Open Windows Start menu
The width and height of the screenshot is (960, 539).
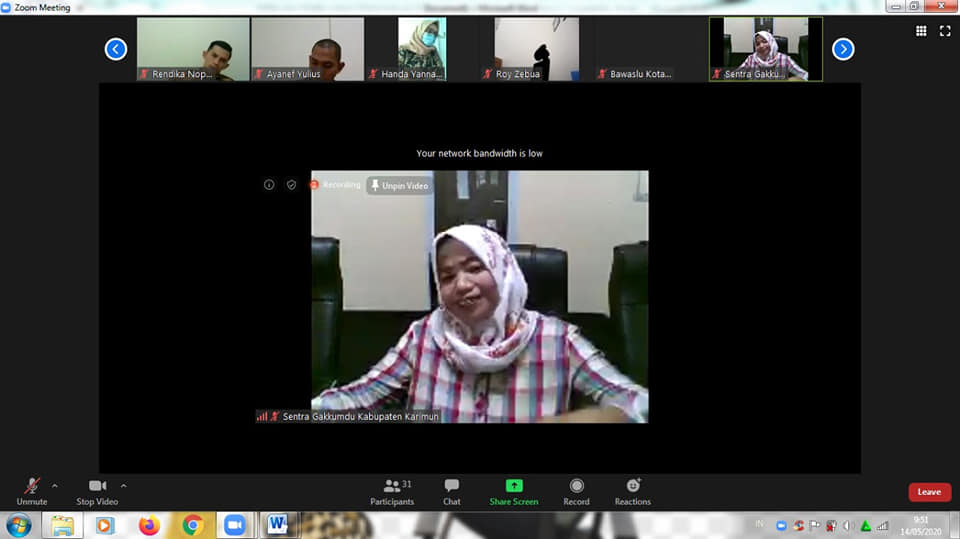[x=19, y=526]
